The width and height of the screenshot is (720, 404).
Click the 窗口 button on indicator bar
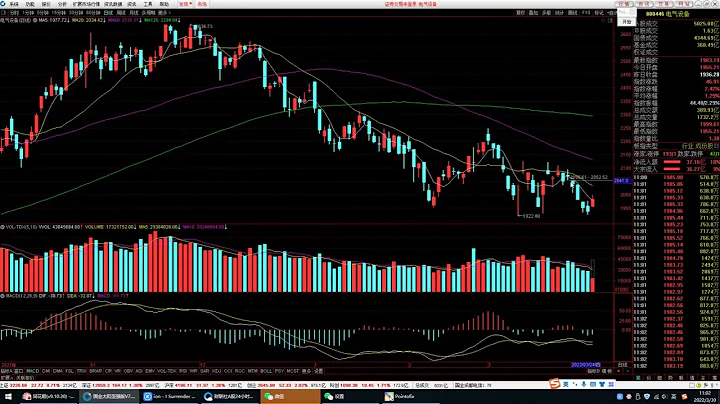pos(18,370)
